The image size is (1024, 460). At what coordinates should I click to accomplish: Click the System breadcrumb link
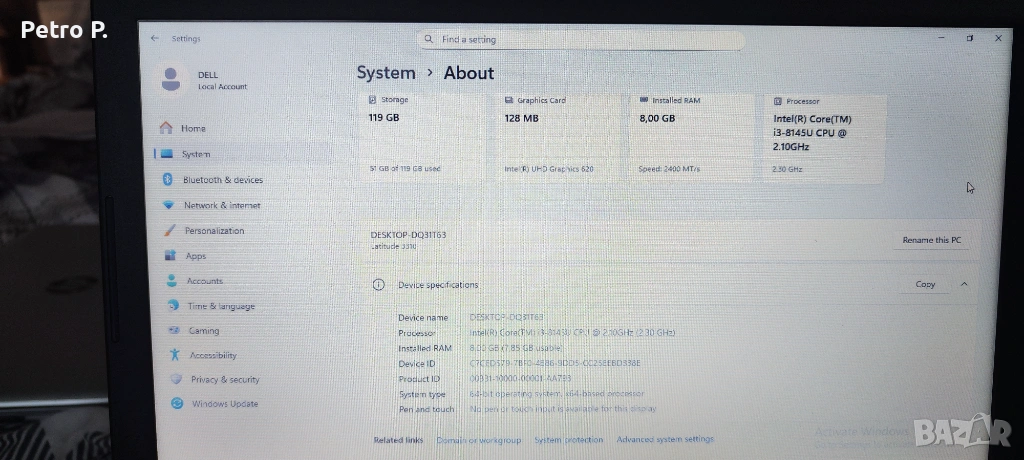[385, 73]
